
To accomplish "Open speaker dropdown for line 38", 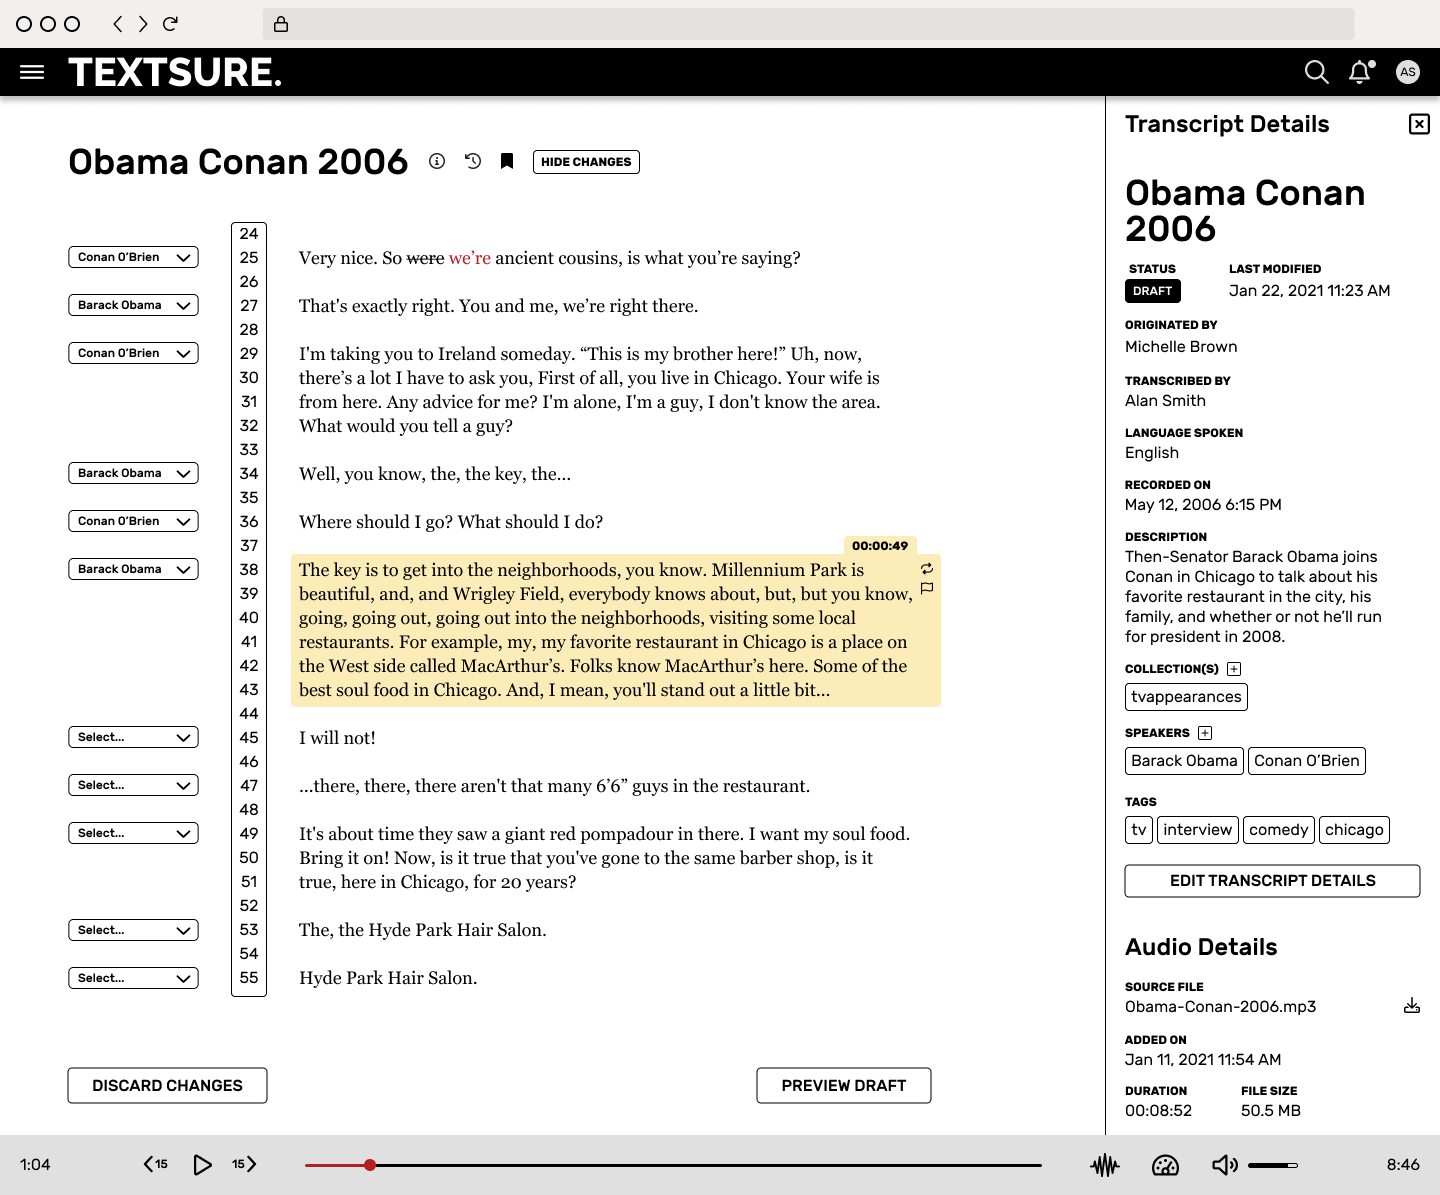I will [x=133, y=569].
